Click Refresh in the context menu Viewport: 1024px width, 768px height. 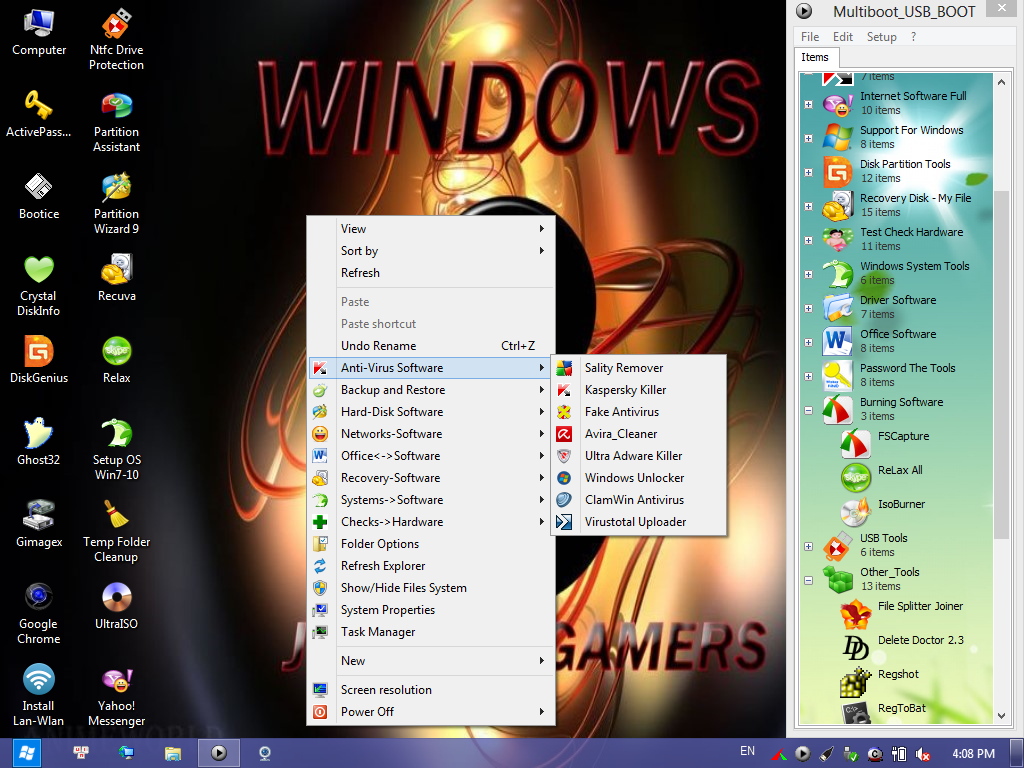coord(431,273)
